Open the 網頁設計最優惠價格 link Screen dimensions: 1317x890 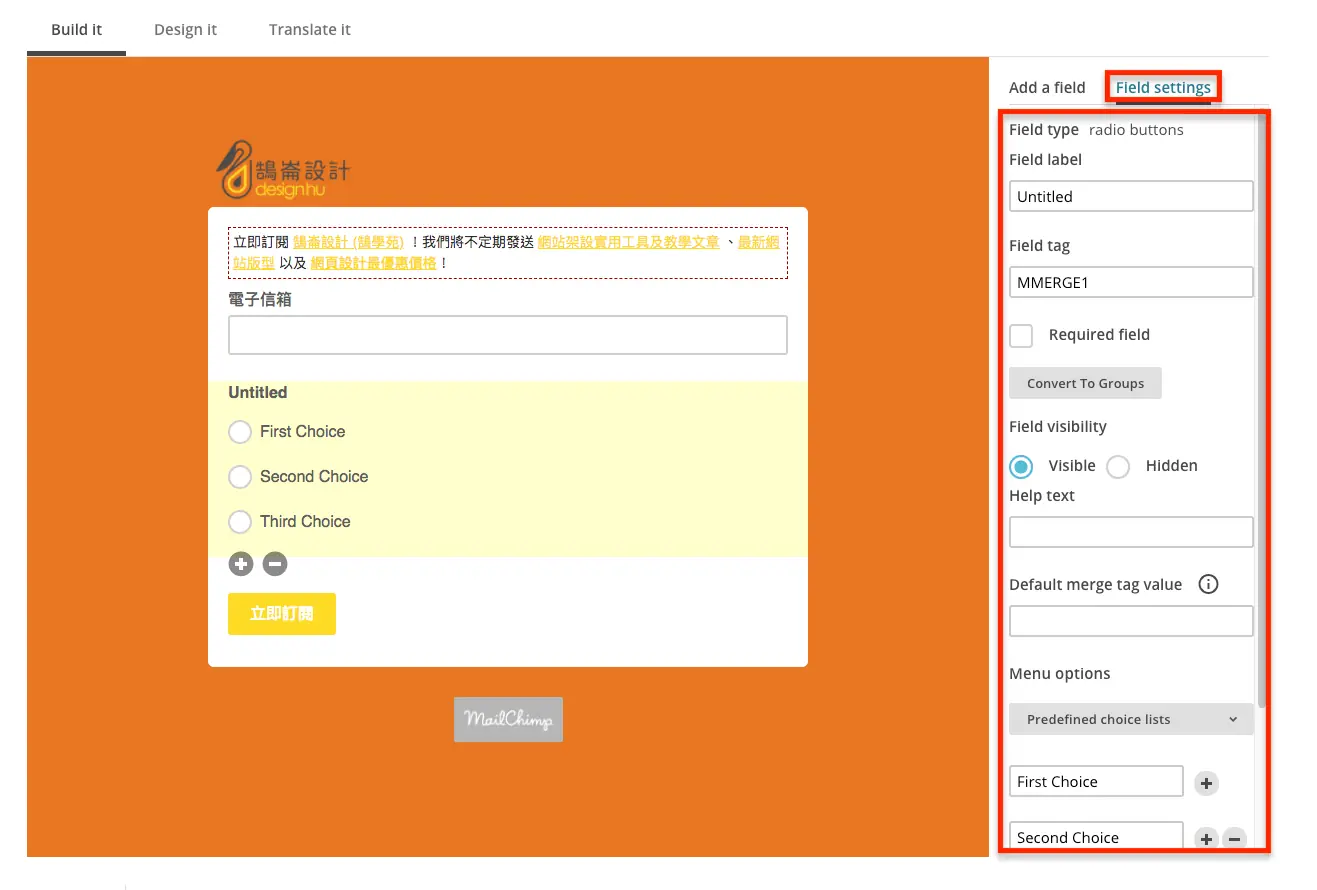tap(373, 263)
